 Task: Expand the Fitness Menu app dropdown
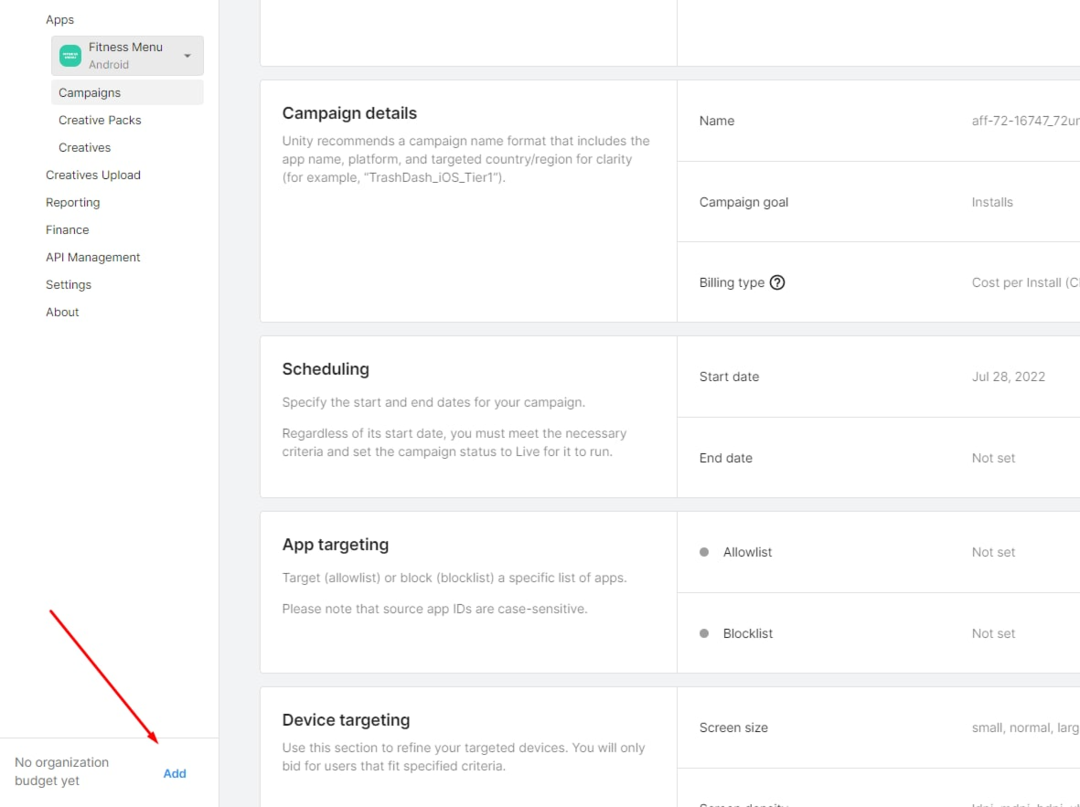[187, 56]
